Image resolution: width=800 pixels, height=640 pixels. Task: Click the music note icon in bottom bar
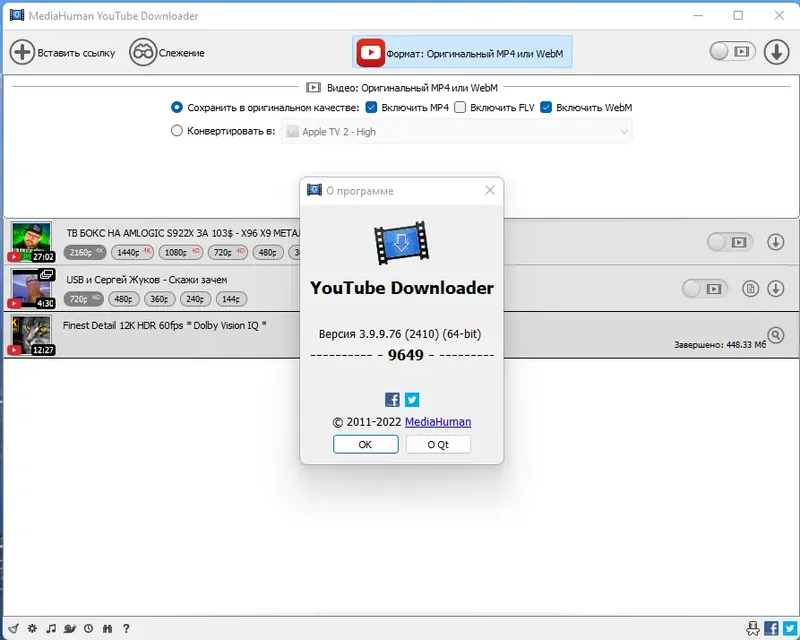(x=52, y=629)
